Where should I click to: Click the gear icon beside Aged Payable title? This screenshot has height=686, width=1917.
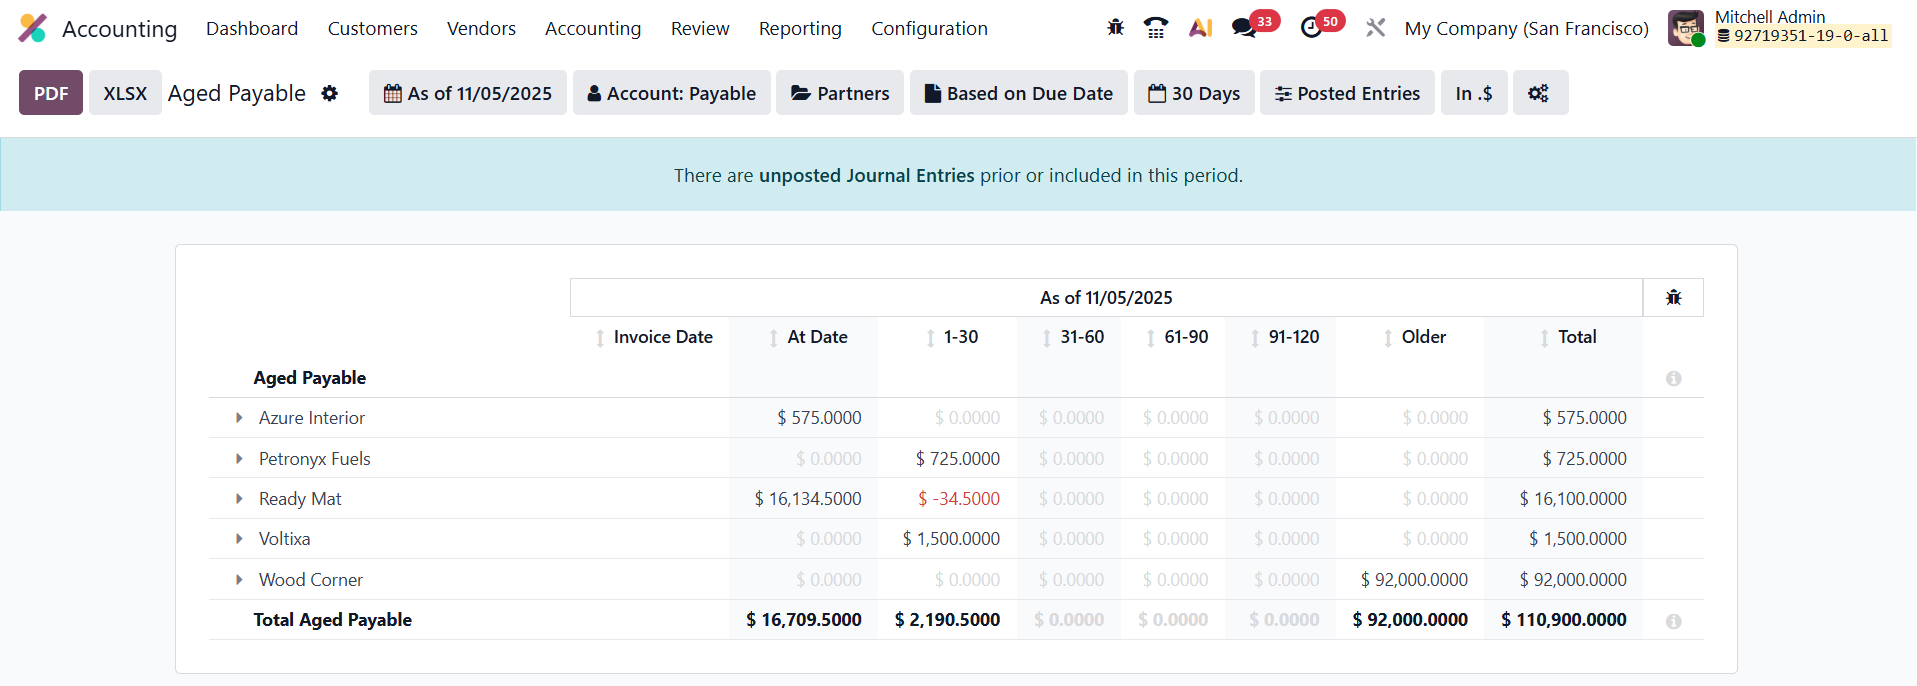330,93
